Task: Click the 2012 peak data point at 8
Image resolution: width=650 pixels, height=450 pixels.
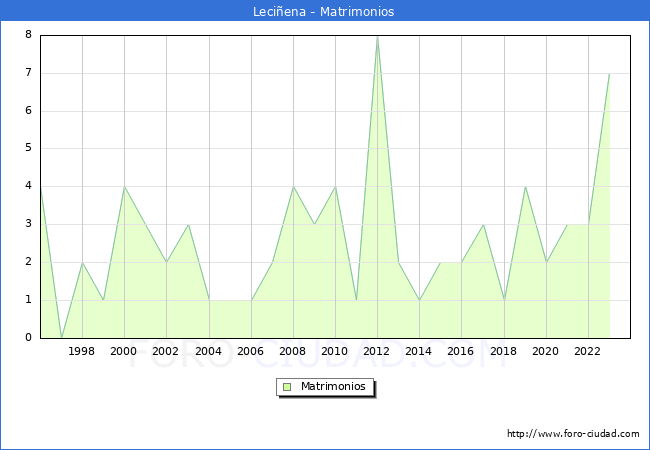Action: pos(377,36)
